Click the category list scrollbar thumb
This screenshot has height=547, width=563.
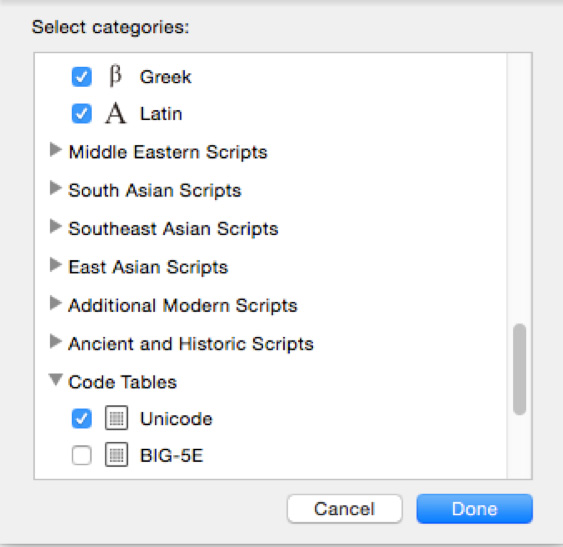(520, 369)
